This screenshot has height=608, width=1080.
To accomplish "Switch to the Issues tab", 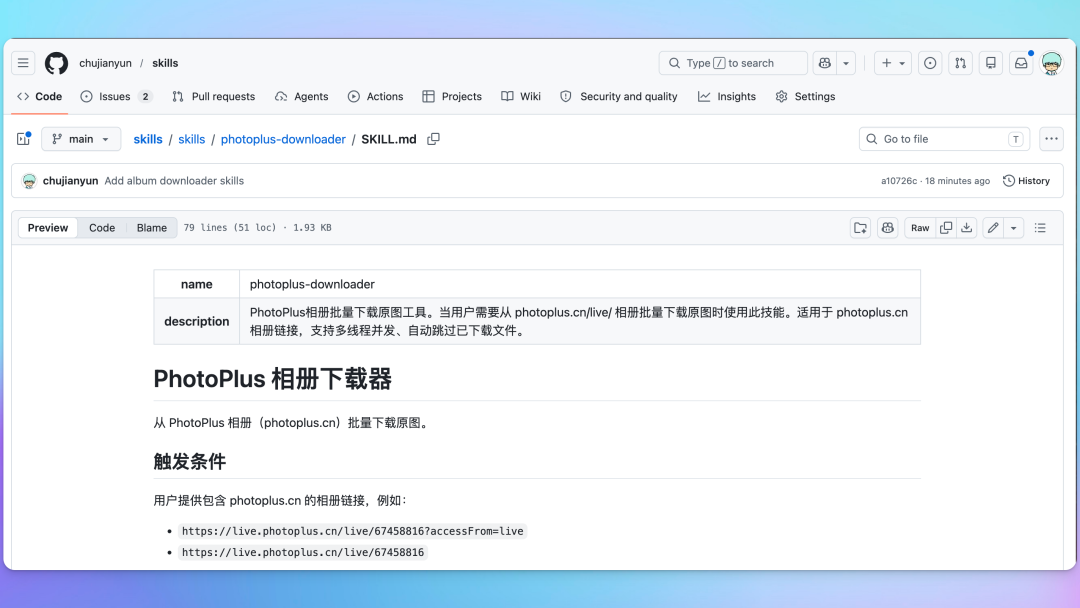I will 115,96.
